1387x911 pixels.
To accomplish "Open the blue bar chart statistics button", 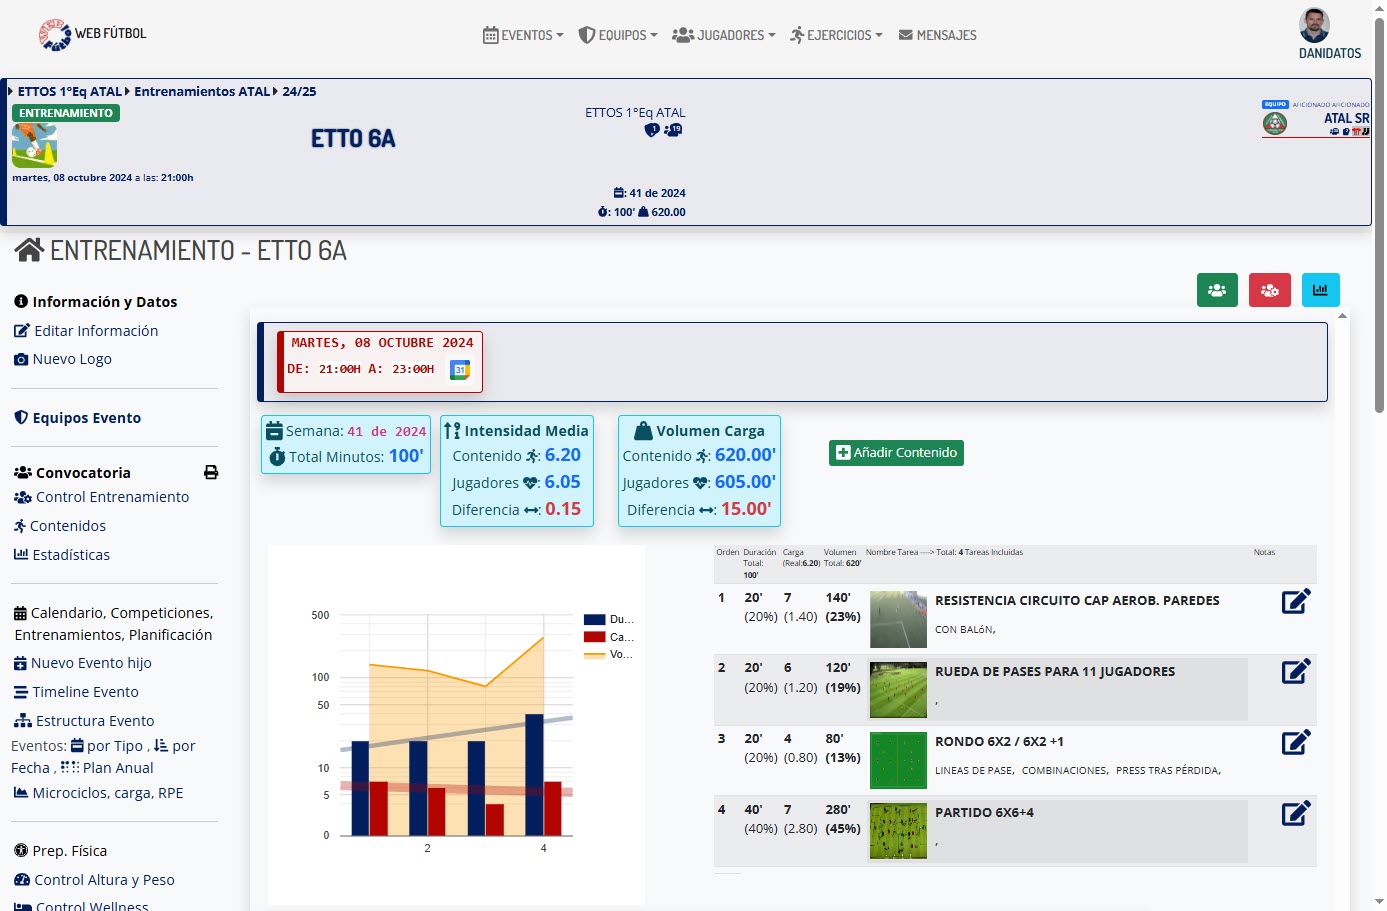I will click(x=1320, y=290).
